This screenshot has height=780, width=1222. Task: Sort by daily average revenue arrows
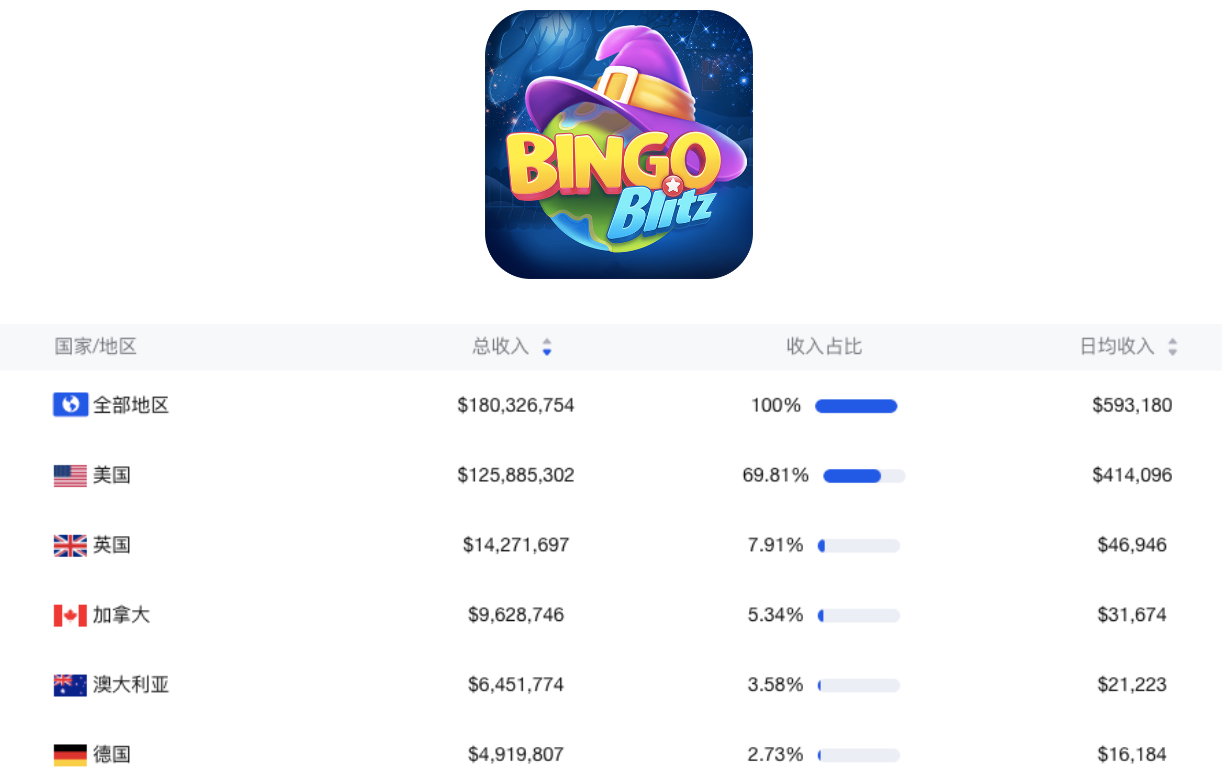1173,347
